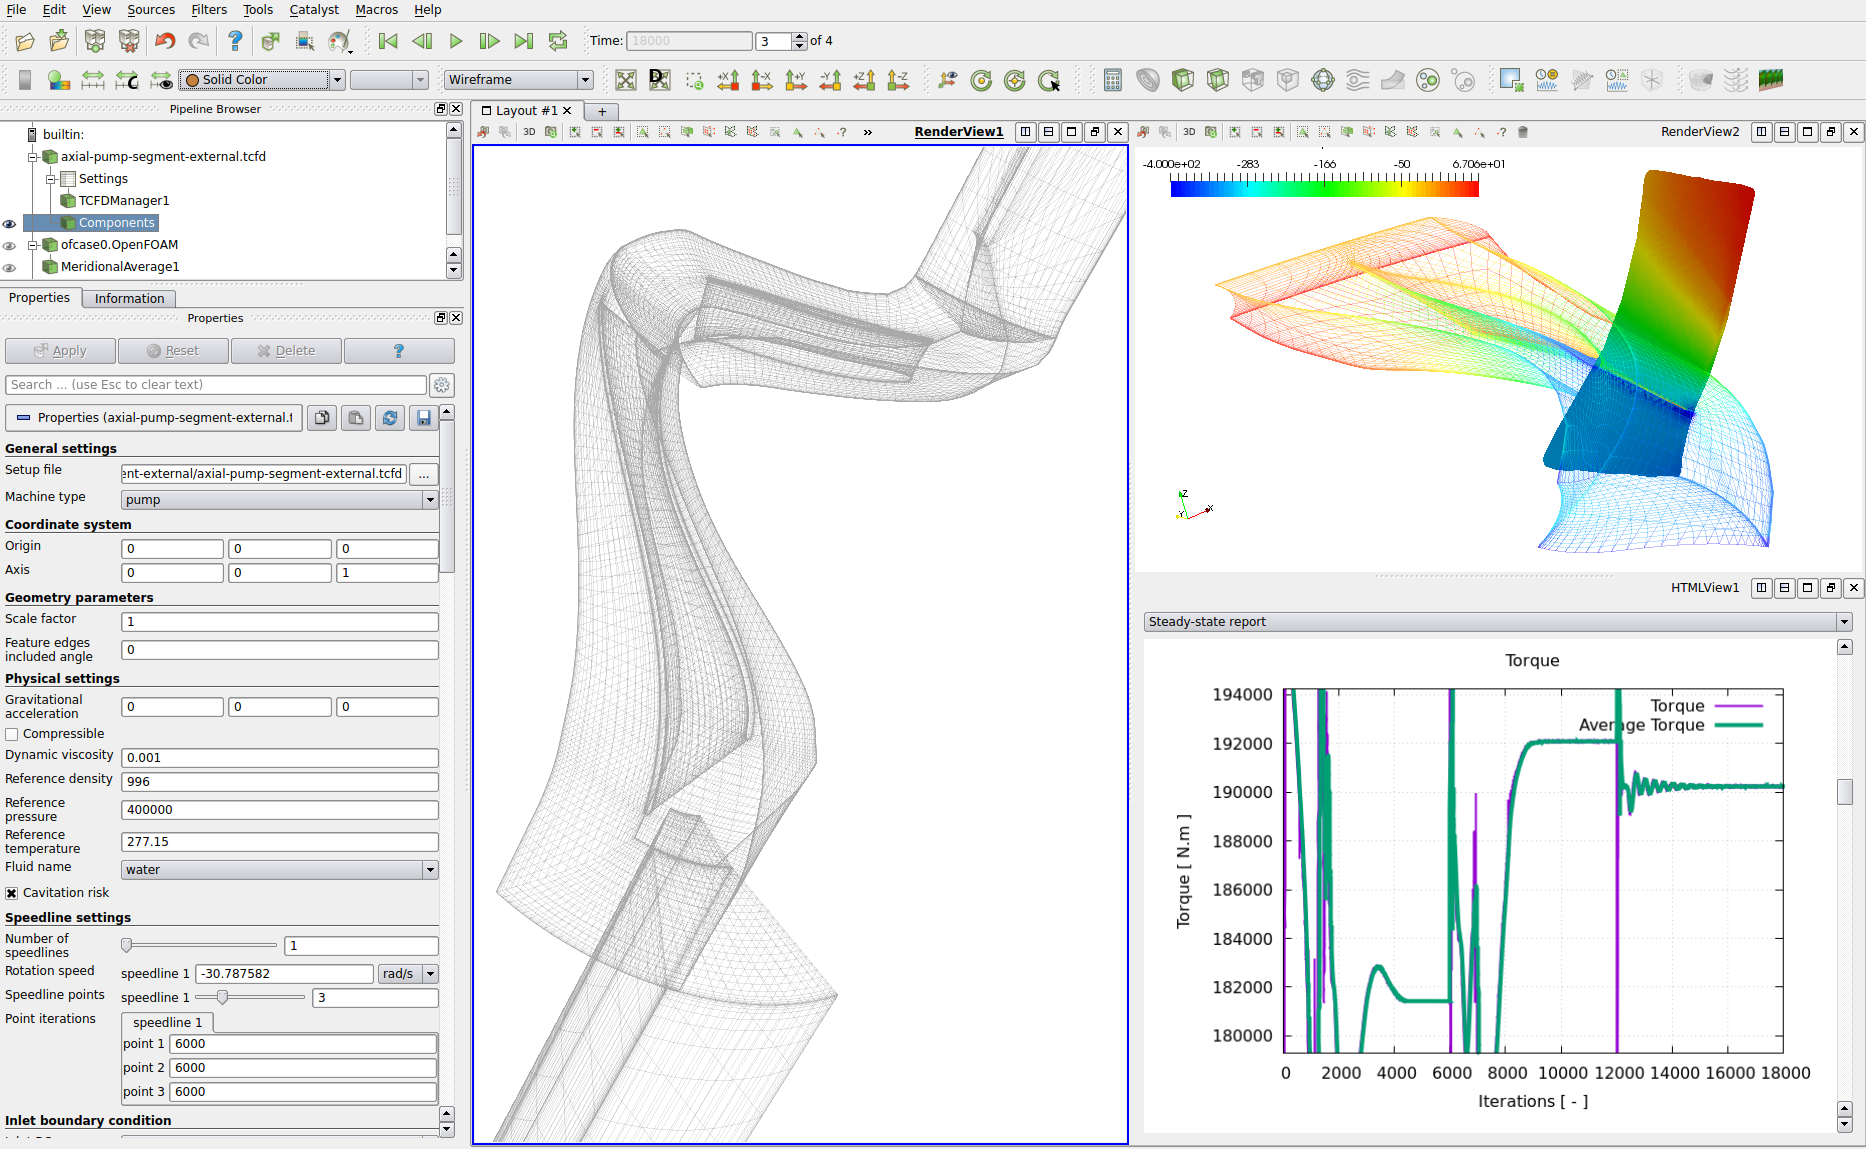
Task: Create a Glyph filter
Action: [1322, 80]
